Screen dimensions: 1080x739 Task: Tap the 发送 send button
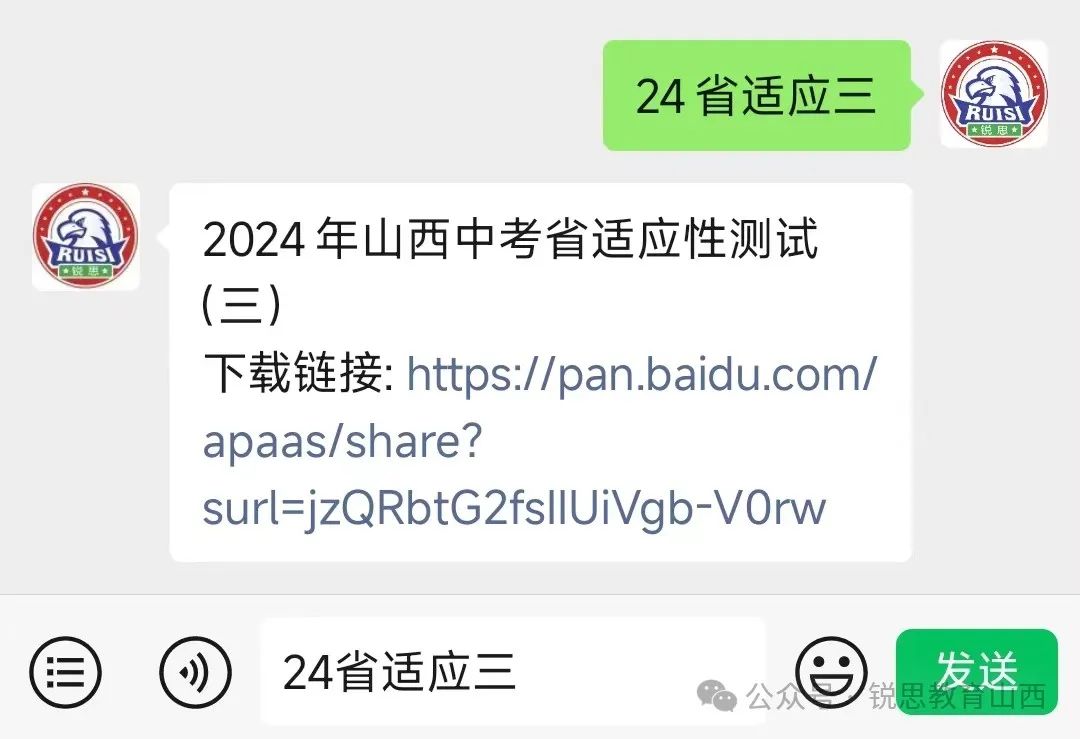coord(976,672)
